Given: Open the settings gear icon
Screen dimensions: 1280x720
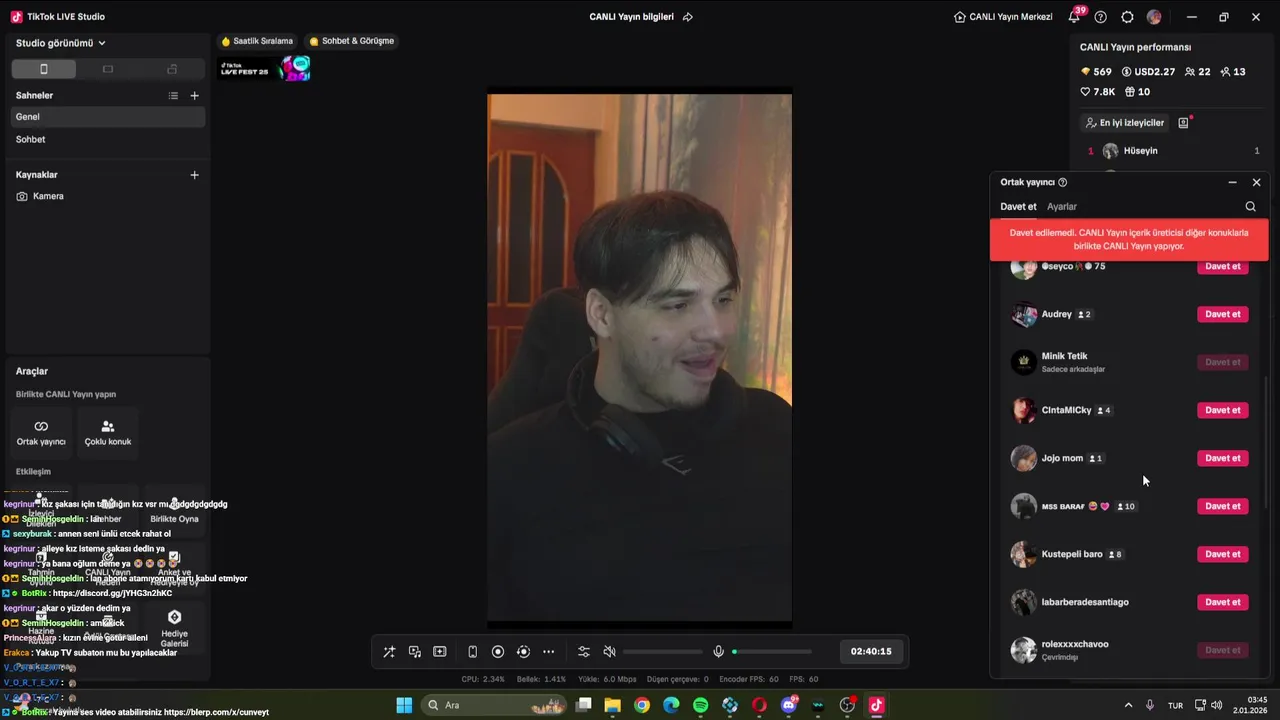Looking at the screenshot, I should tap(1127, 17).
